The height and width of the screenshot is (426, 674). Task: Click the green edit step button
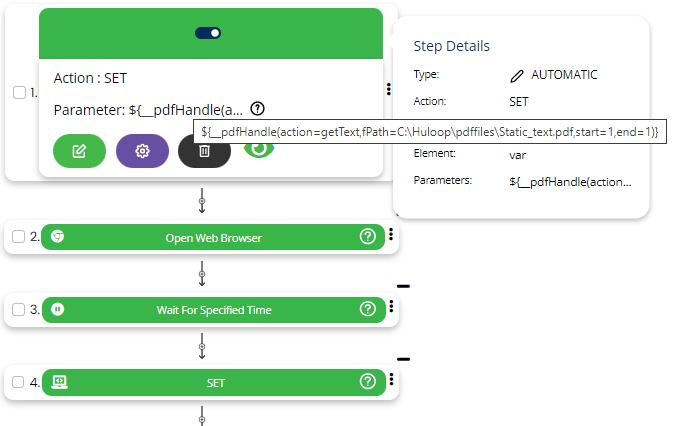click(x=79, y=151)
